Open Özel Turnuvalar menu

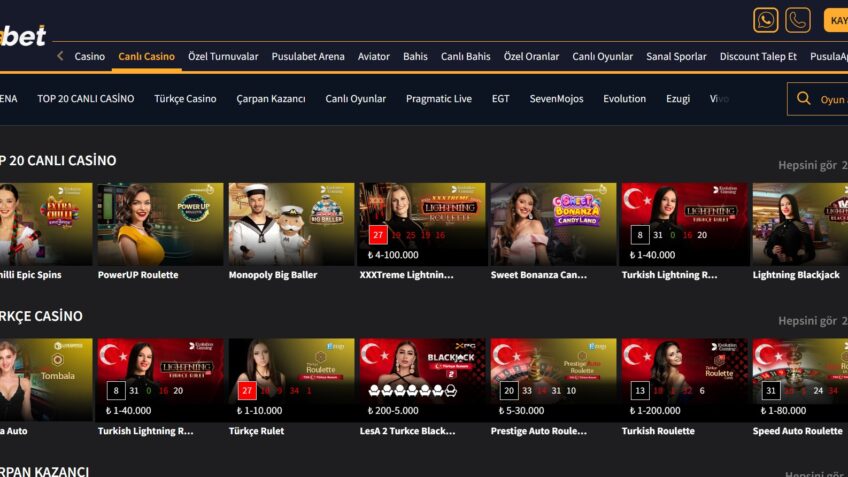click(223, 56)
